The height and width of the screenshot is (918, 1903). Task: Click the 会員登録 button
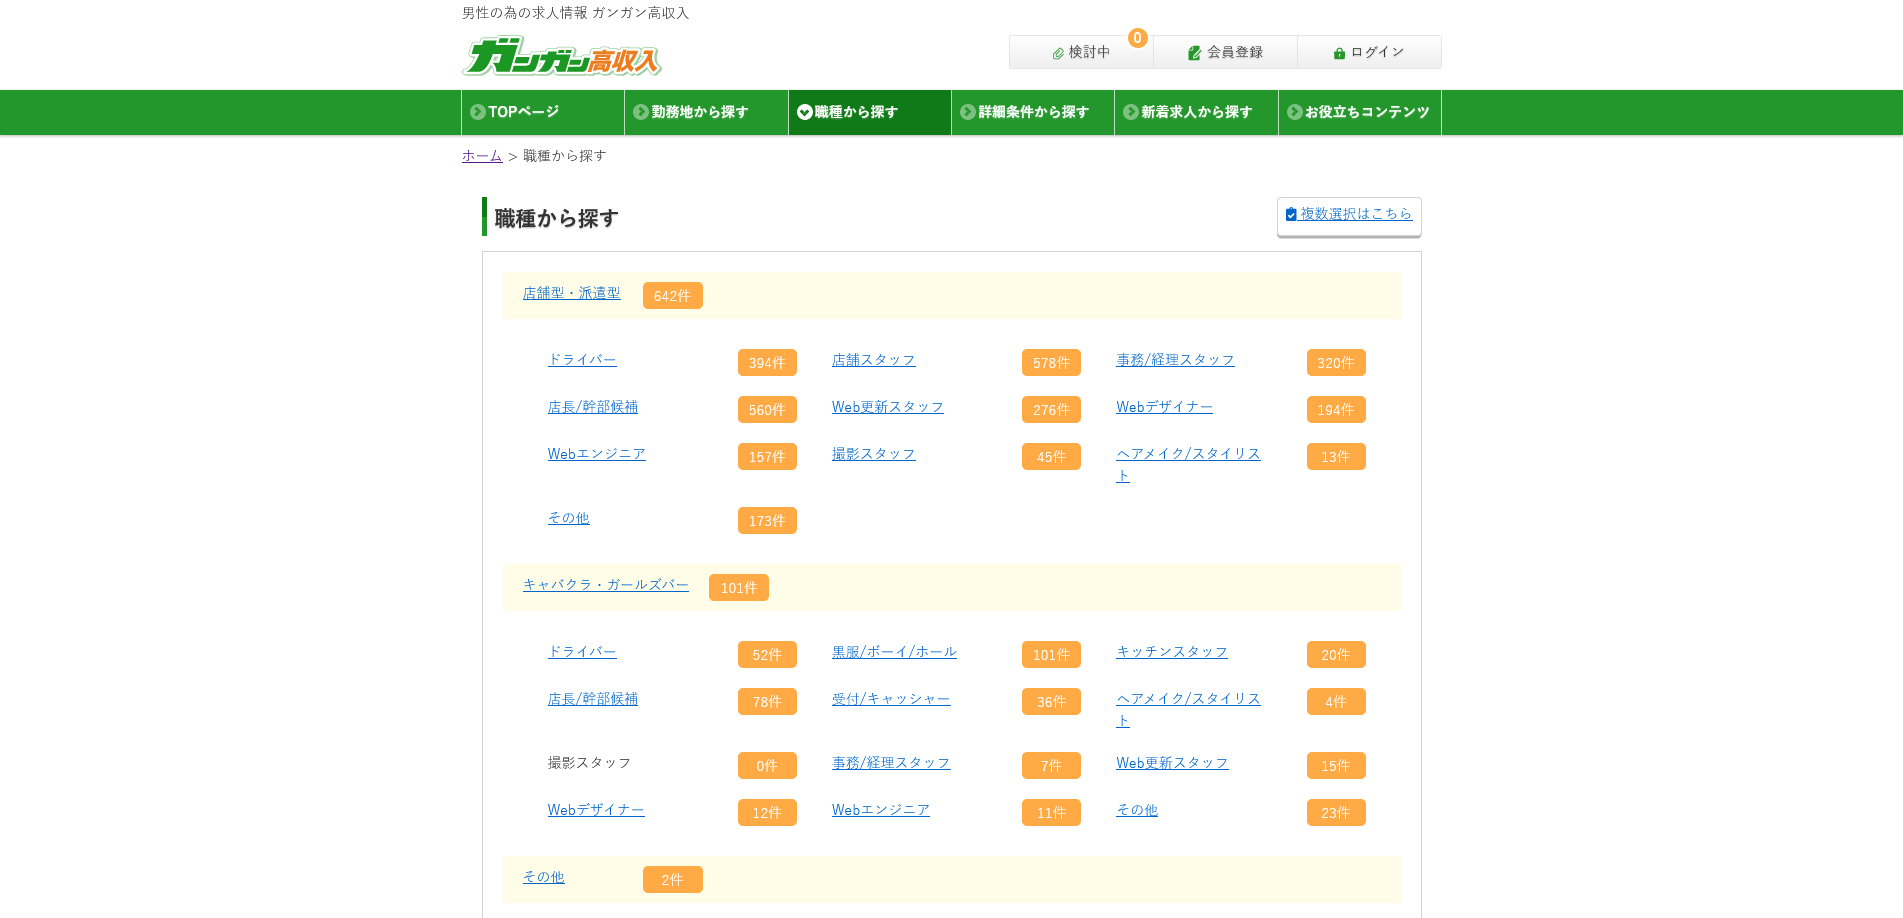[1225, 52]
